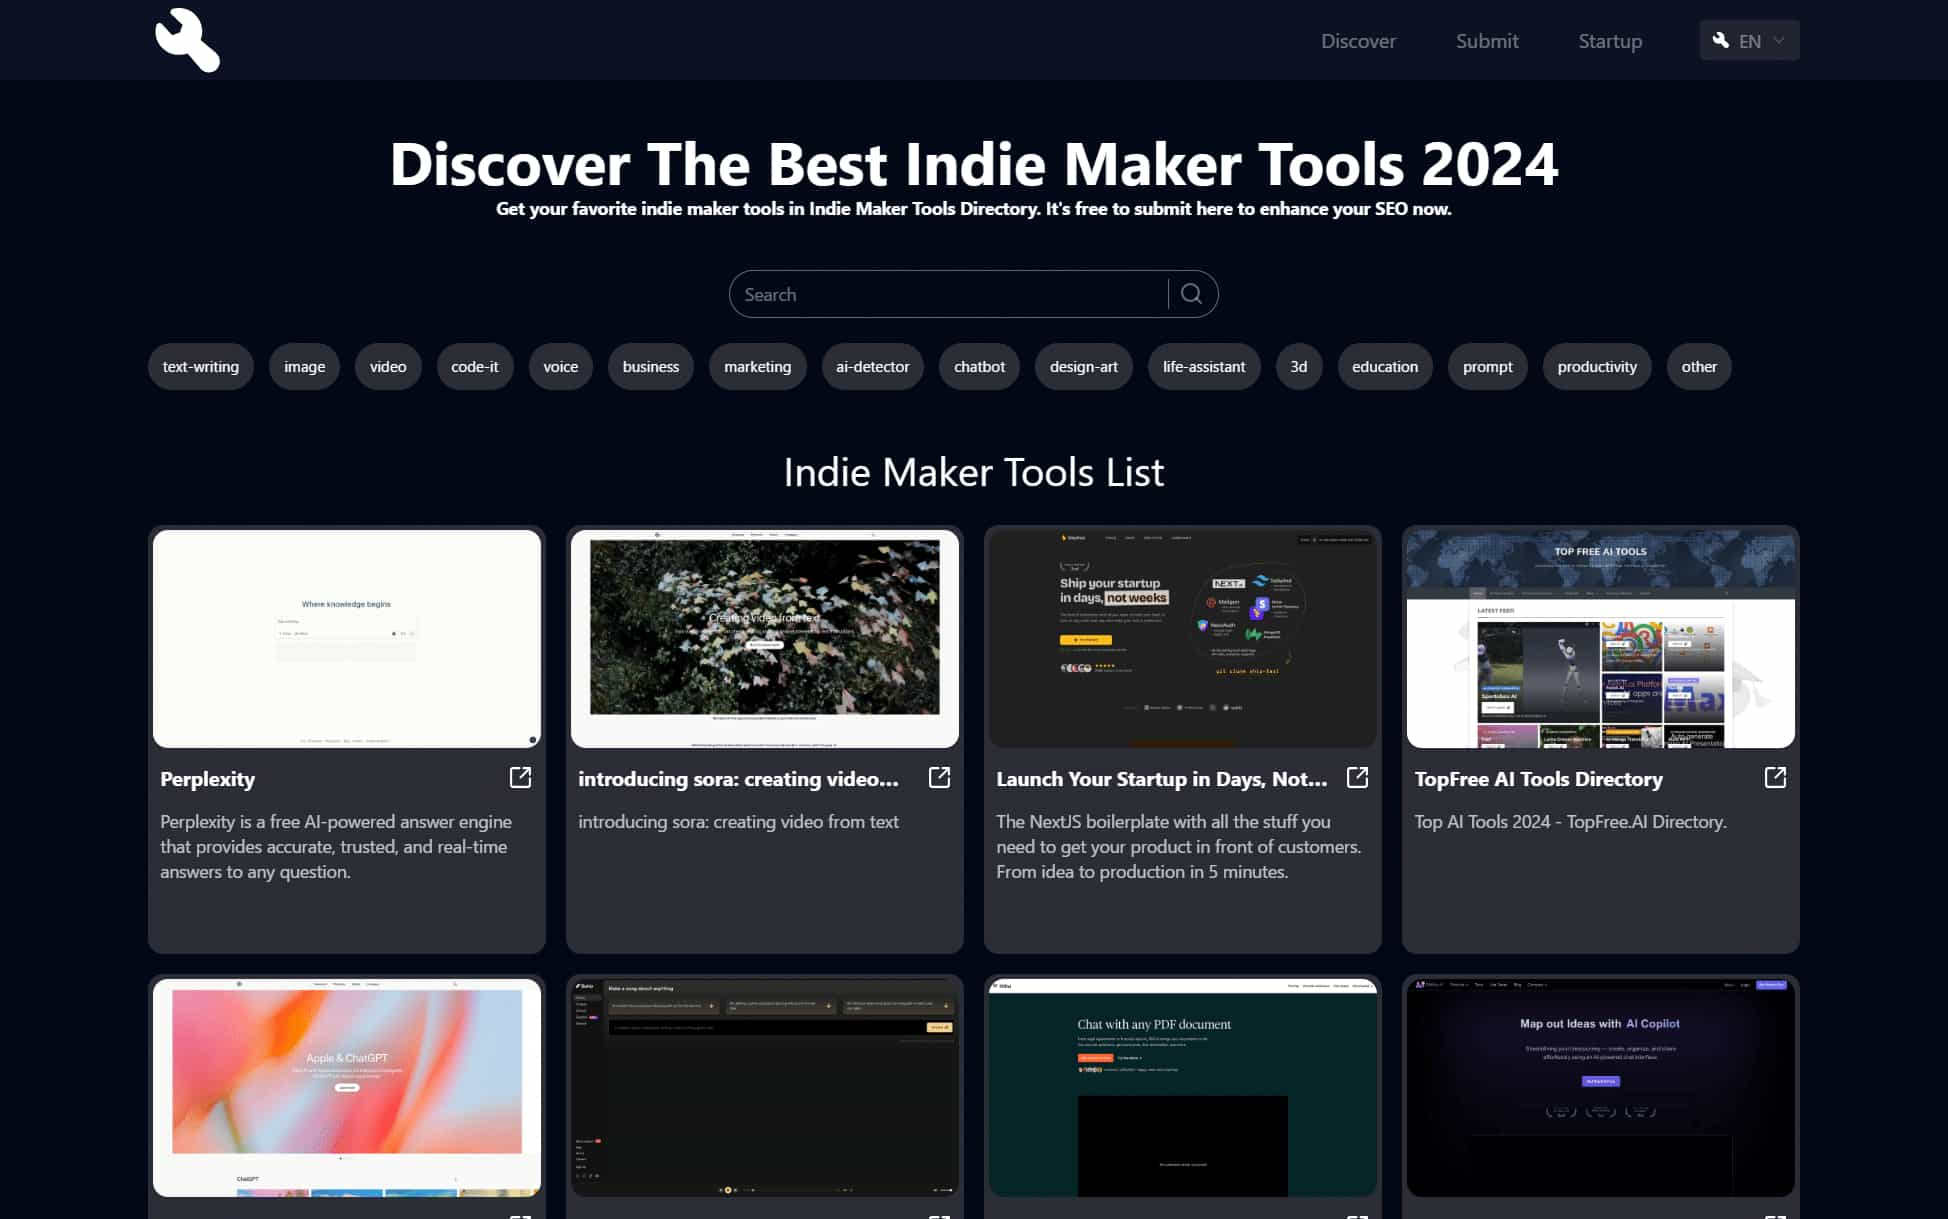Click Launch Your Startup in Days title
Image resolution: width=1948 pixels, height=1219 pixels.
pyautogui.click(x=1162, y=779)
